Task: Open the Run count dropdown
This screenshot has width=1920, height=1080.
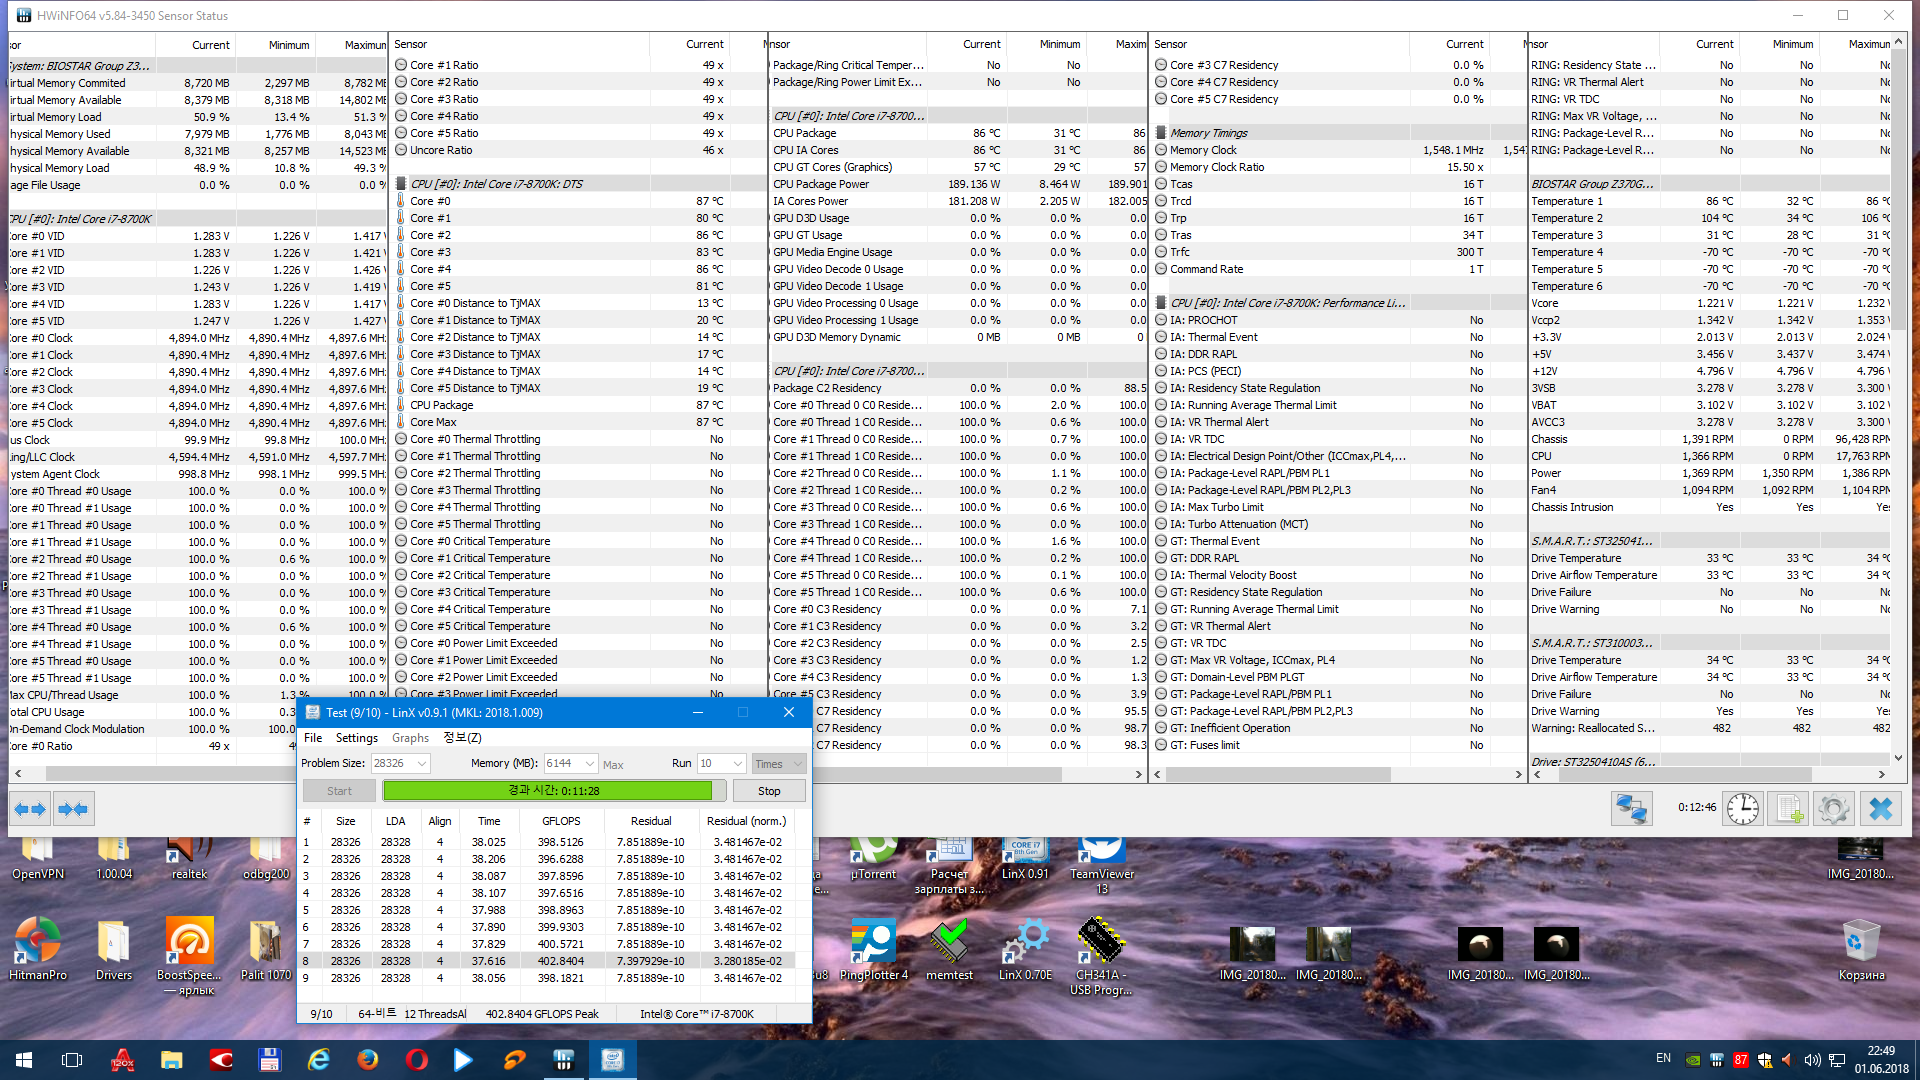Action: (738, 763)
